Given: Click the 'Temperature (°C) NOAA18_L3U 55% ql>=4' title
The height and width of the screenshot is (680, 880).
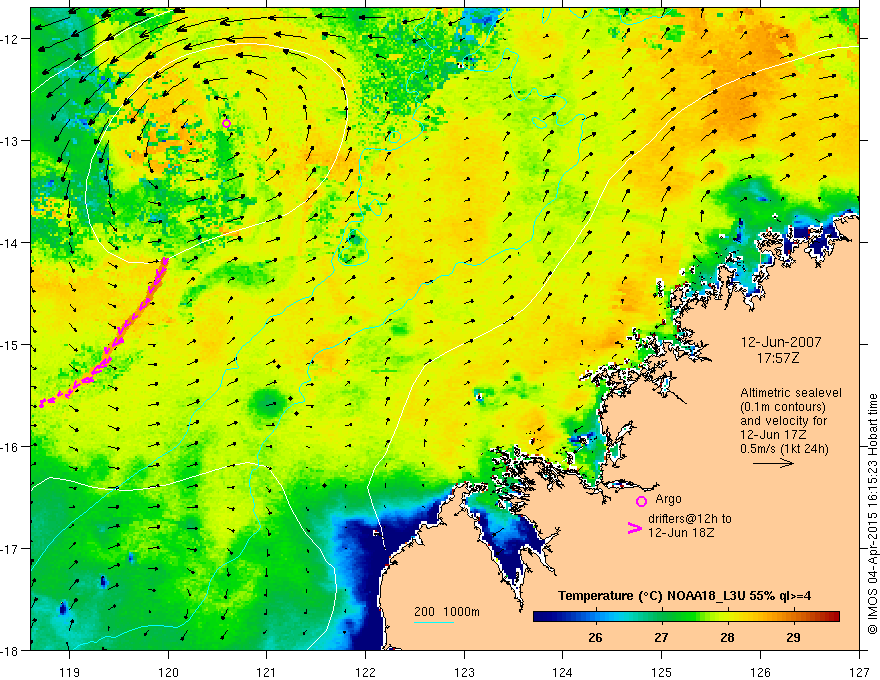Looking at the screenshot, I should (x=684, y=596).
